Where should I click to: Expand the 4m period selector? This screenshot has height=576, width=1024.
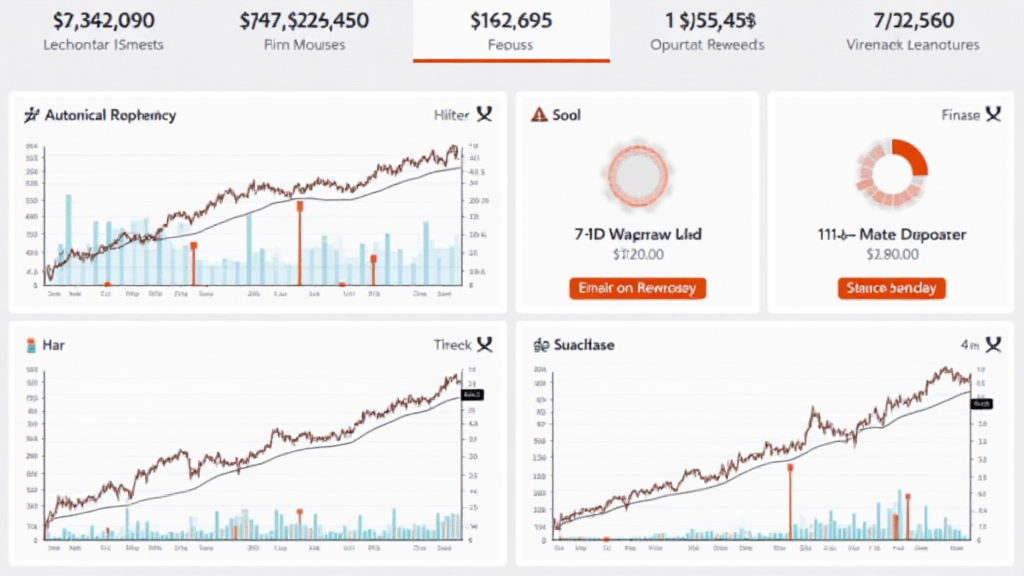click(x=969, y=344)
